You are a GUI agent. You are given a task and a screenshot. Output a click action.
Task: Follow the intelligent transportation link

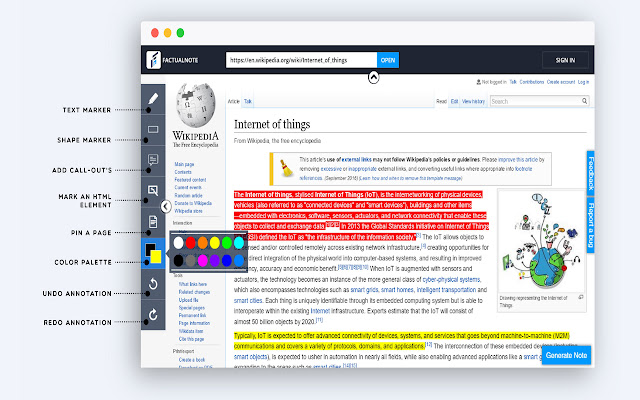click(x=446, y=290)
